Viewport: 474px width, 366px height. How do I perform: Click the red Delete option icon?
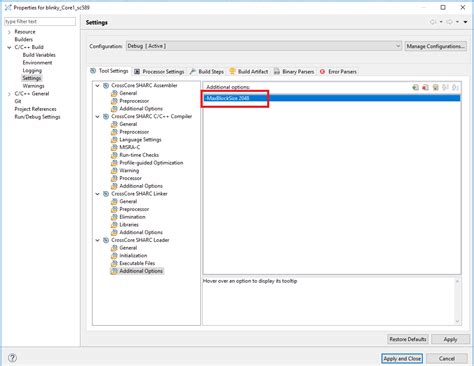pos(425,87)
